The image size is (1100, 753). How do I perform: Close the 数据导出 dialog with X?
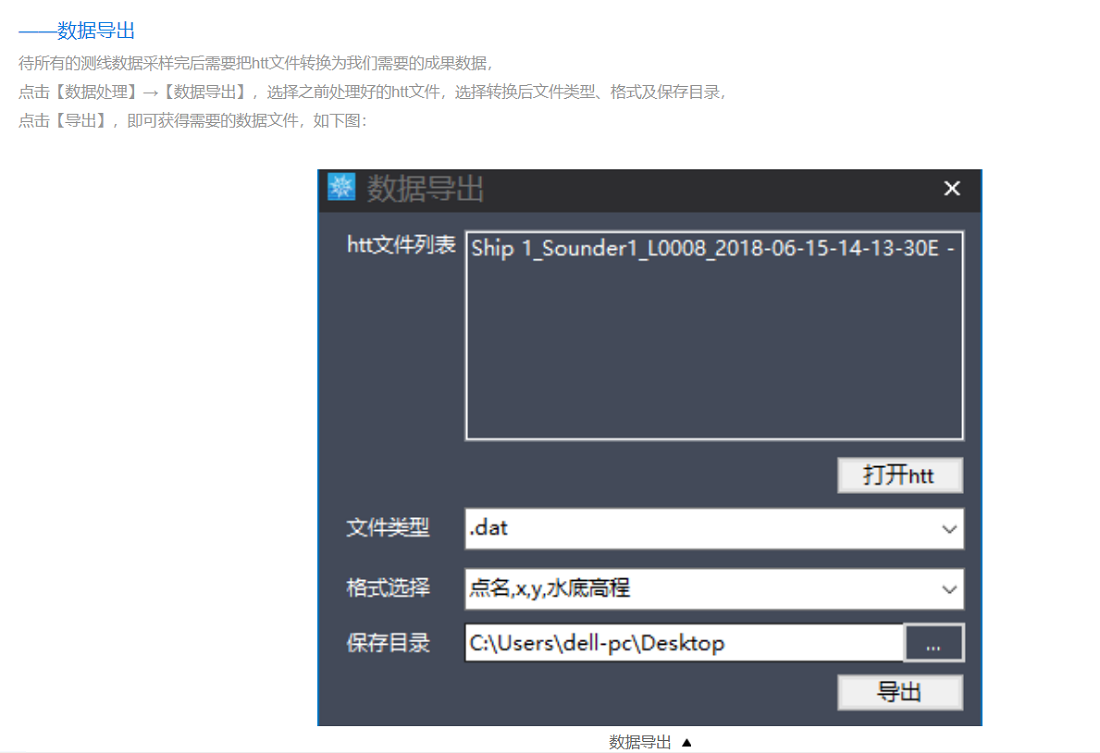[x=952, y=188]
